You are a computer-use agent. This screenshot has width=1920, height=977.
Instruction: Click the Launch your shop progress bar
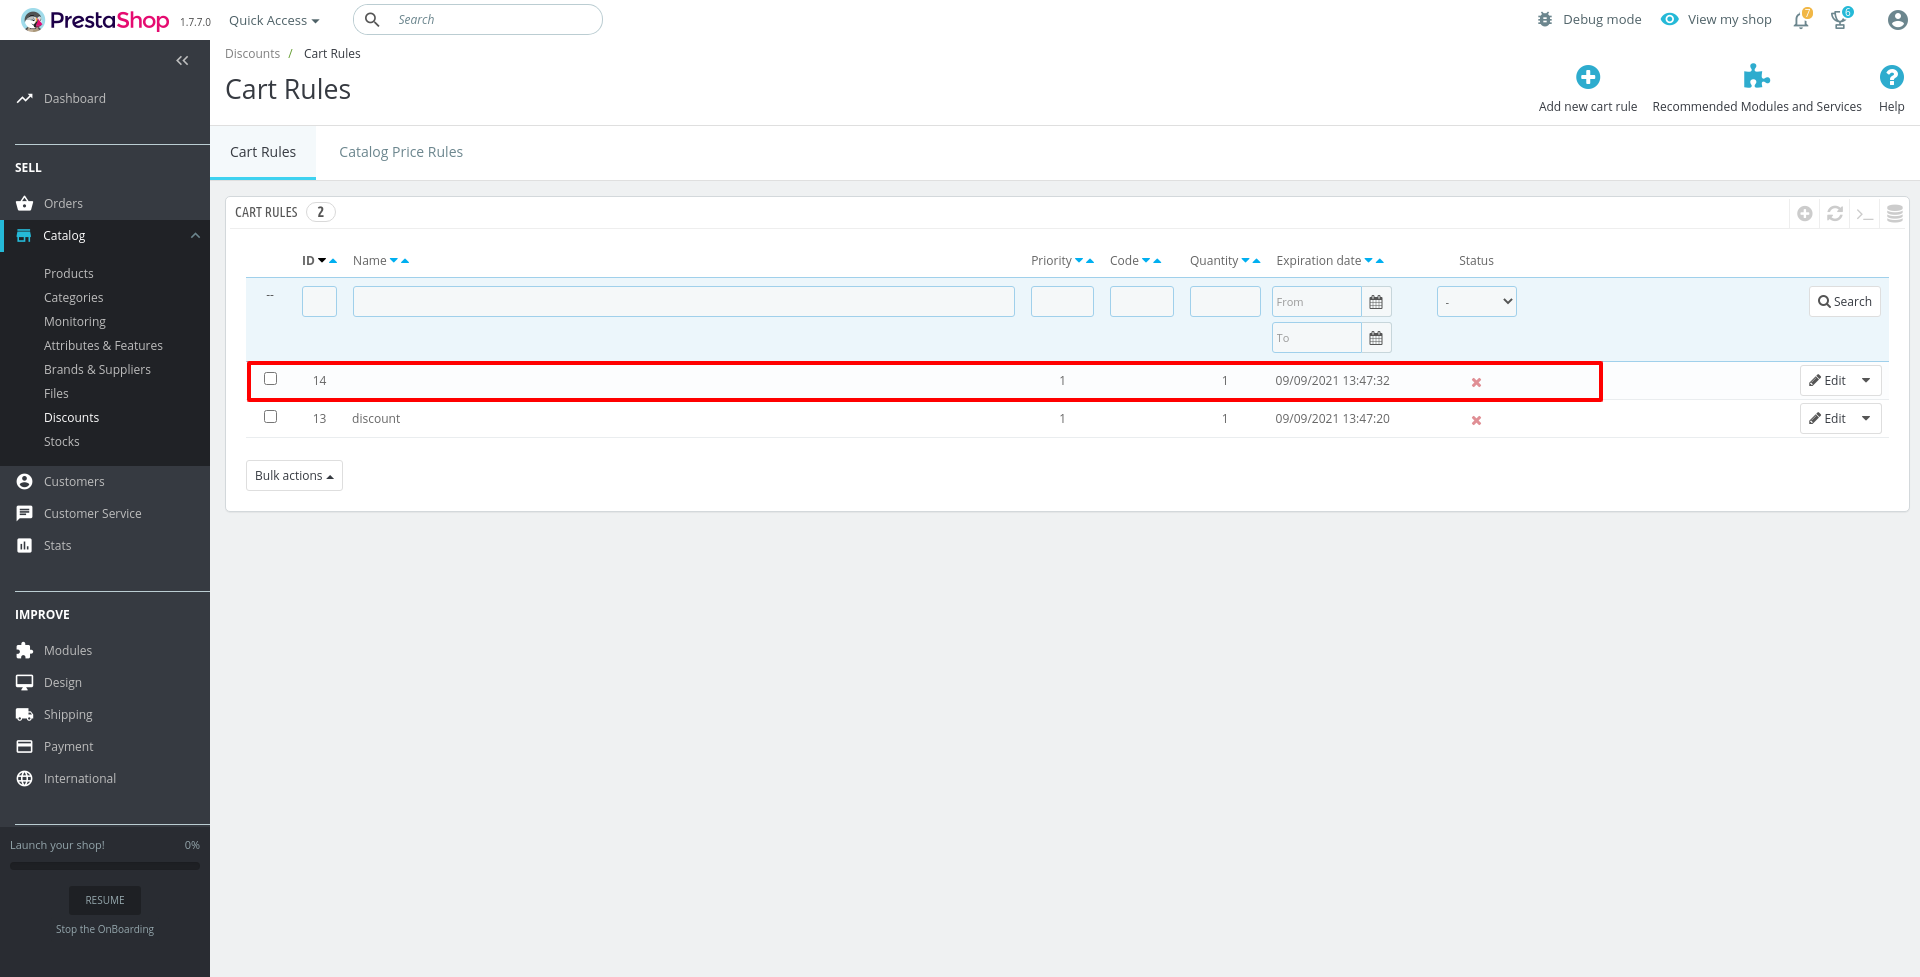(104, 864)
